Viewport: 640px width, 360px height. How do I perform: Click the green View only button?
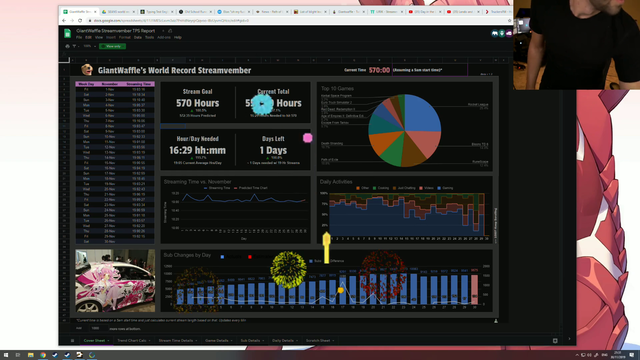click(112, 46)
